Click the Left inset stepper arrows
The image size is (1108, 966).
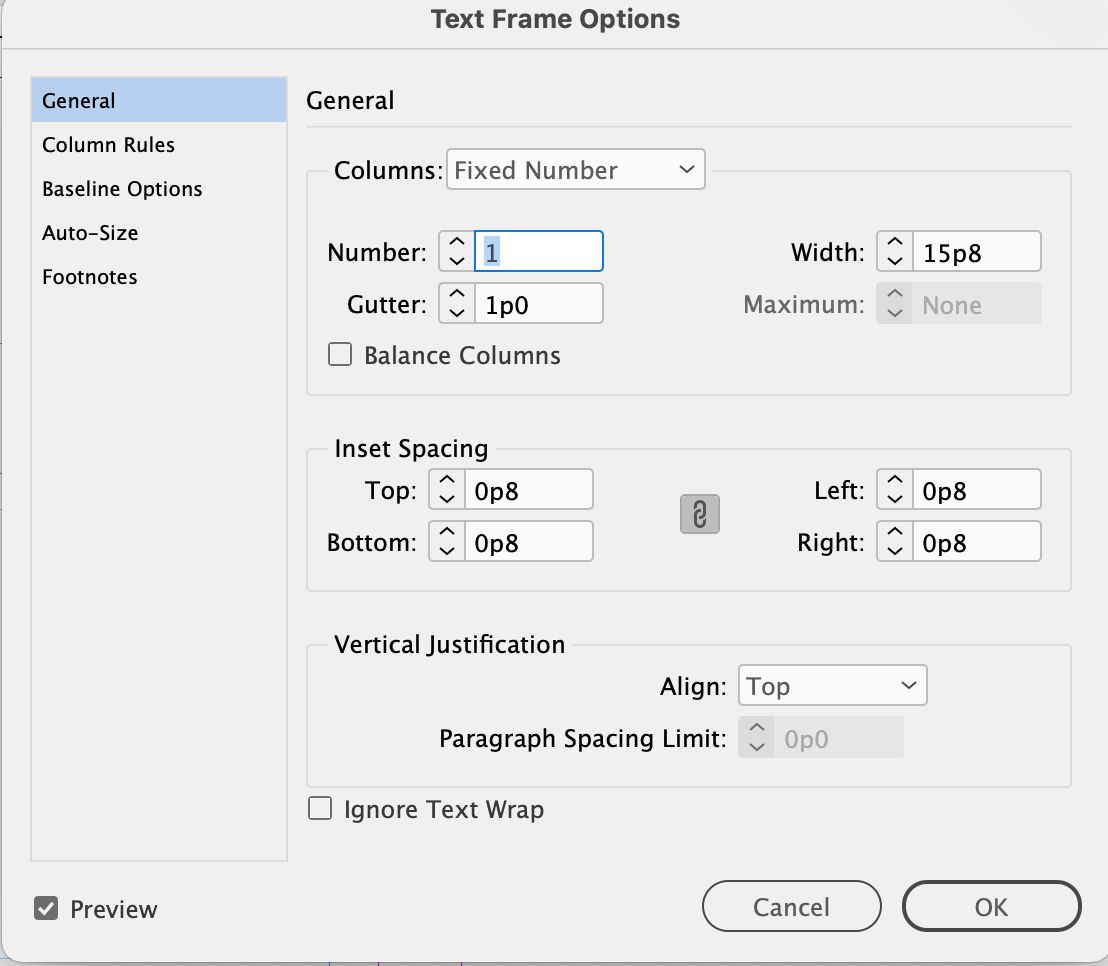coord(894,490)
